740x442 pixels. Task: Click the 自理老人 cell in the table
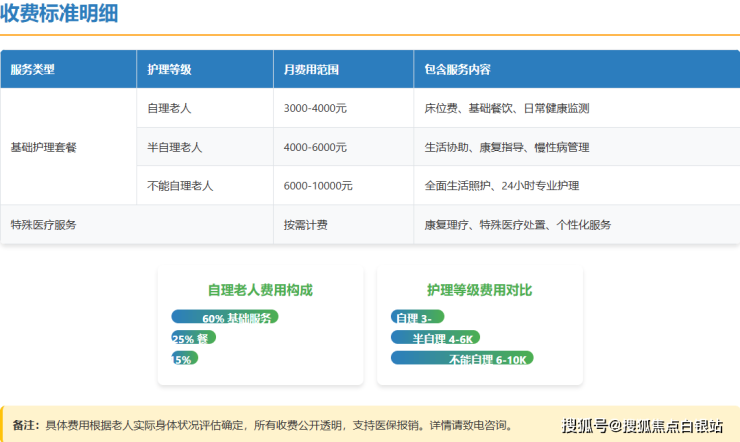click(169, 108)
